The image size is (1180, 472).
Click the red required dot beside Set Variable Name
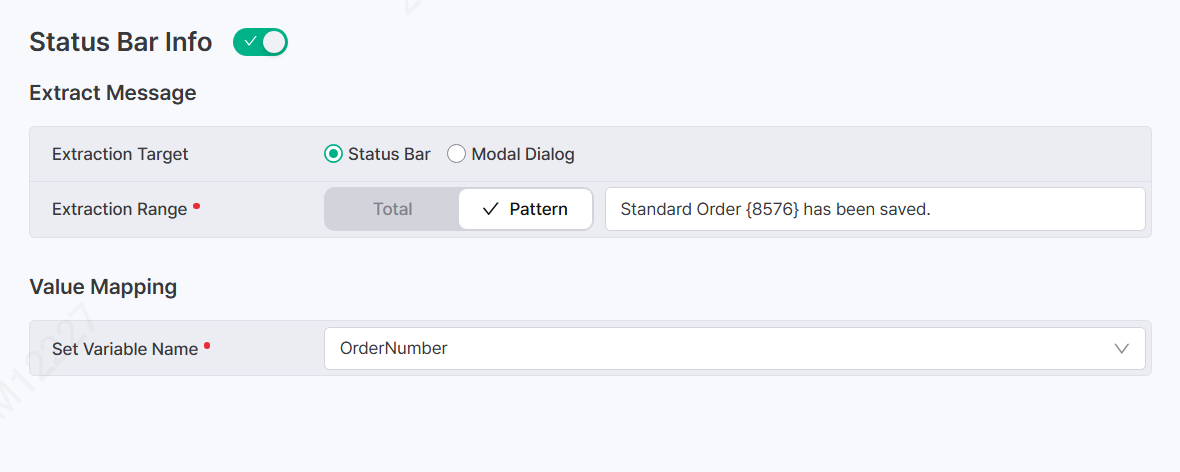tap(207, 345)
